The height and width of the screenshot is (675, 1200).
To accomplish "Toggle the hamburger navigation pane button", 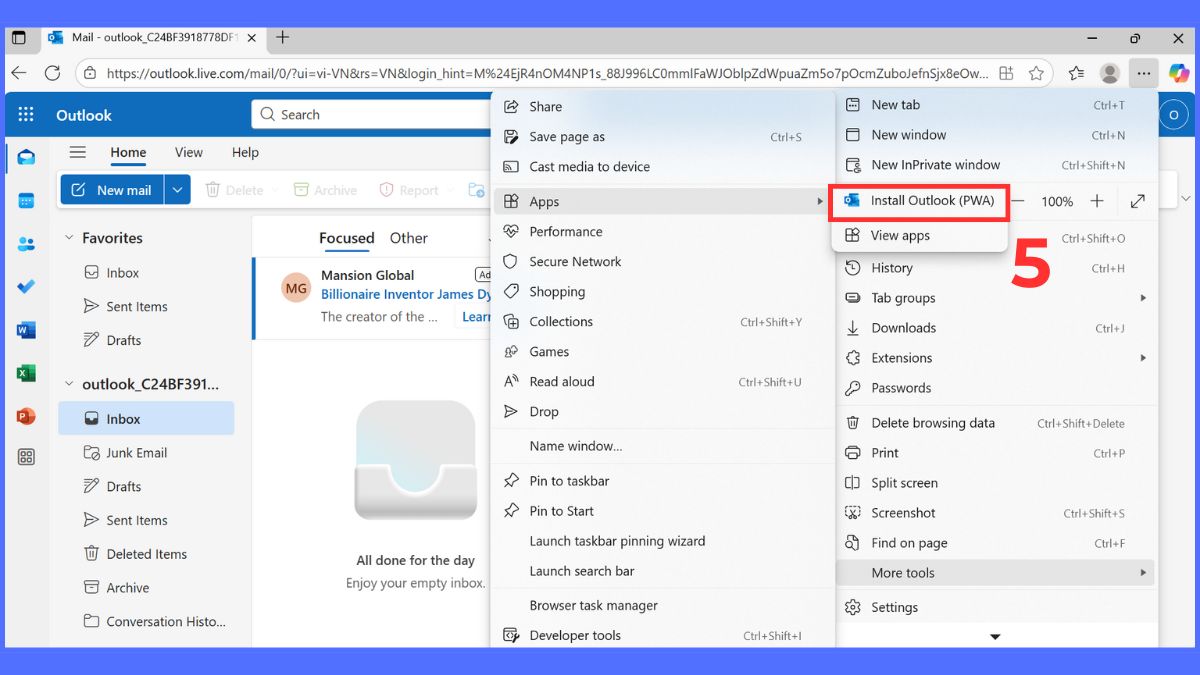I will [77, 152].
